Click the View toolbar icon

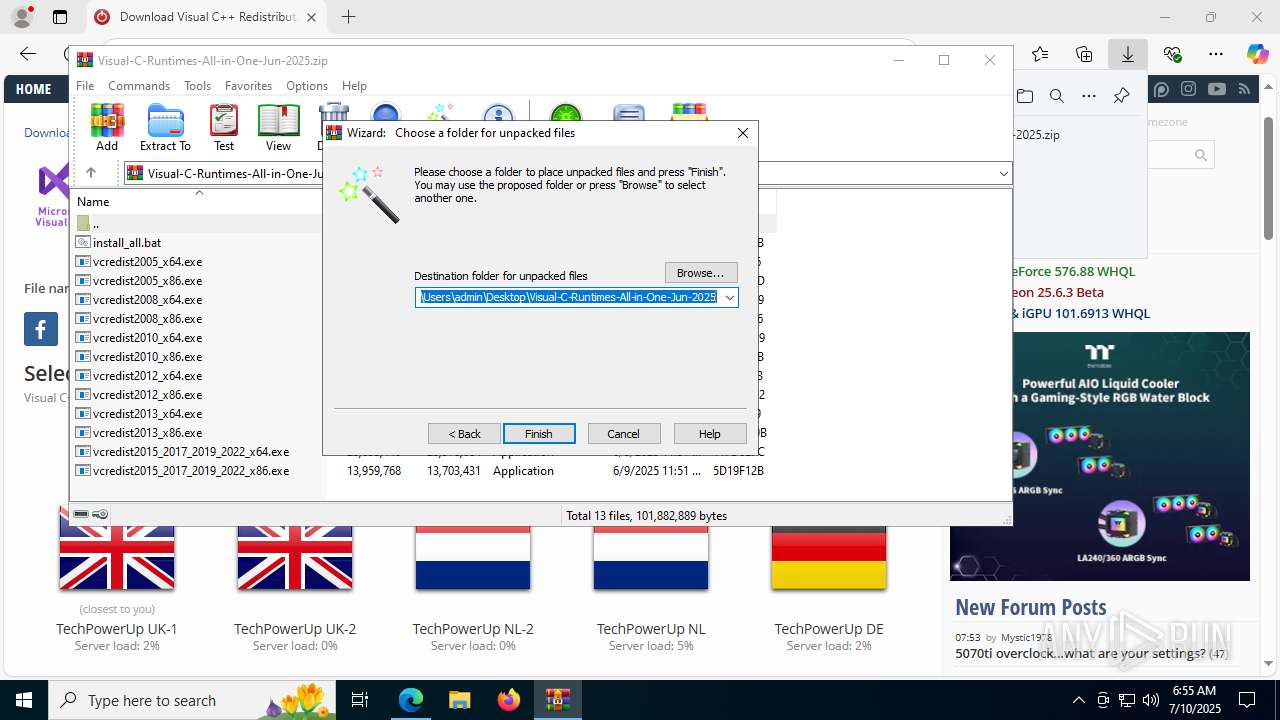tap(278, 127)
